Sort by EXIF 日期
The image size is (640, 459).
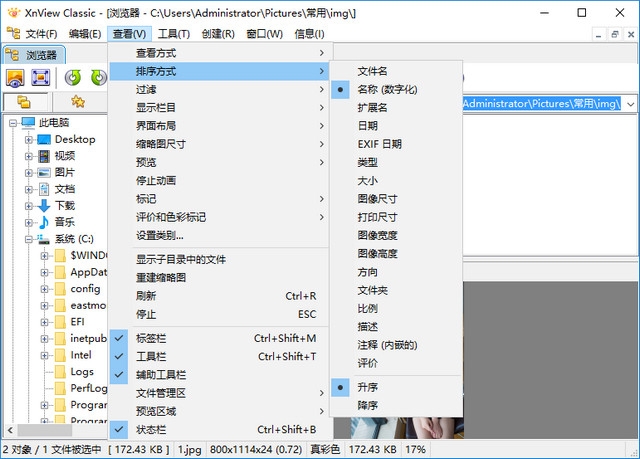tap(396, 144)
